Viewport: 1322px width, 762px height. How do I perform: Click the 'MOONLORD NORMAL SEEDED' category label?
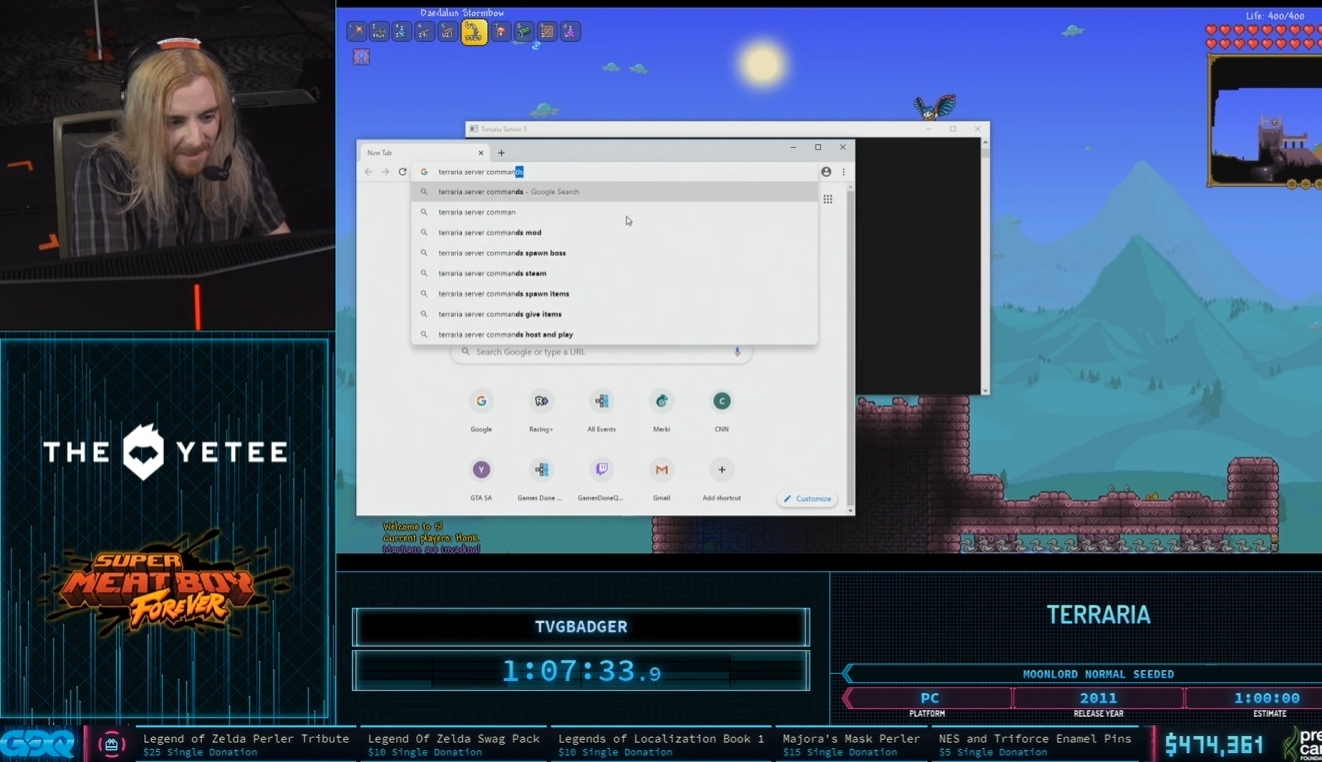[x=1098, y=674]
